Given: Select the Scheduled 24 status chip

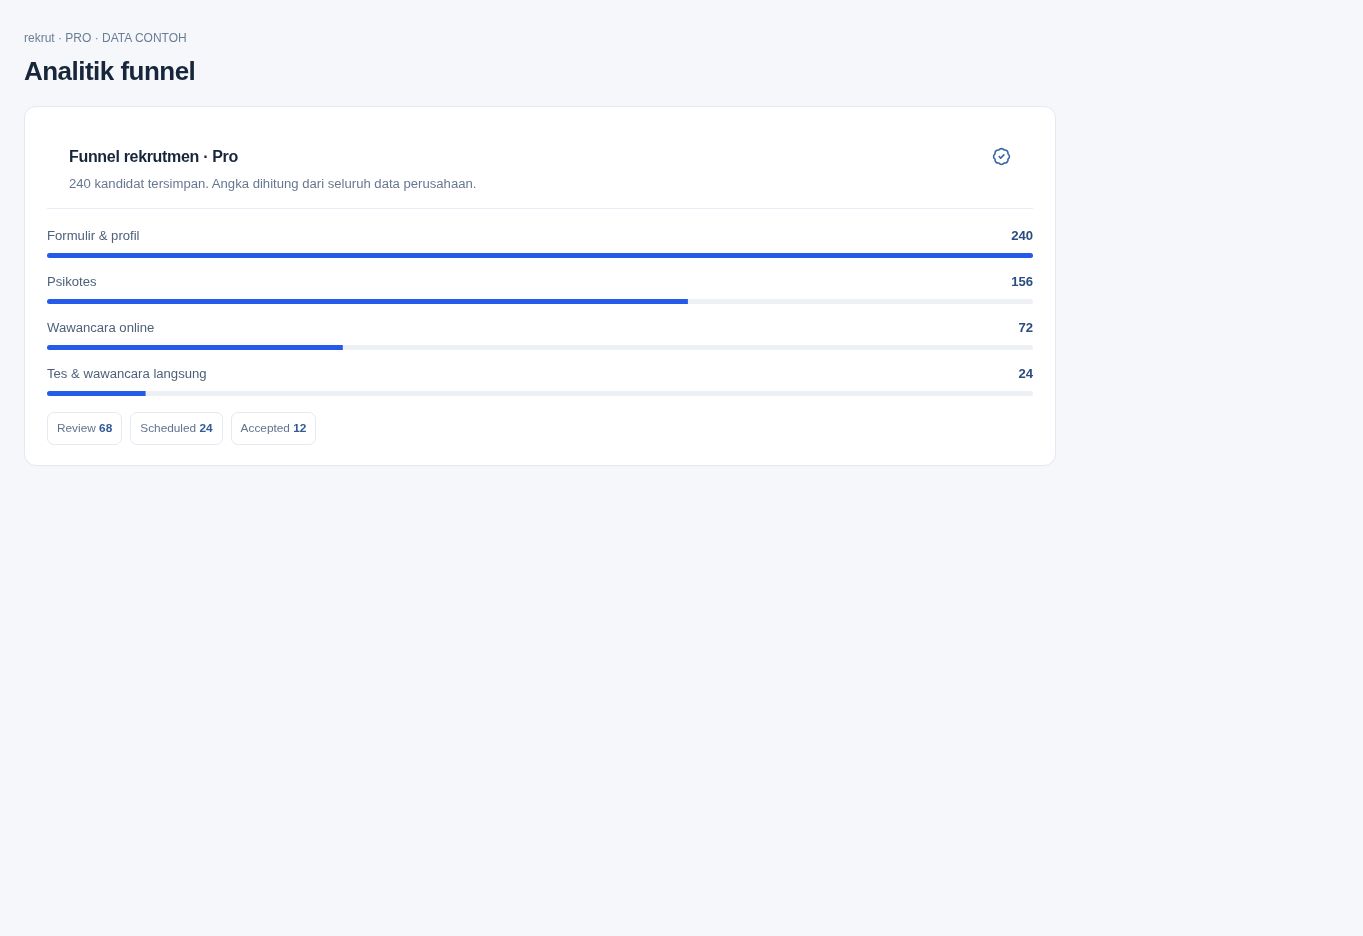Looking at the screenshot, I should click(176, 428).
